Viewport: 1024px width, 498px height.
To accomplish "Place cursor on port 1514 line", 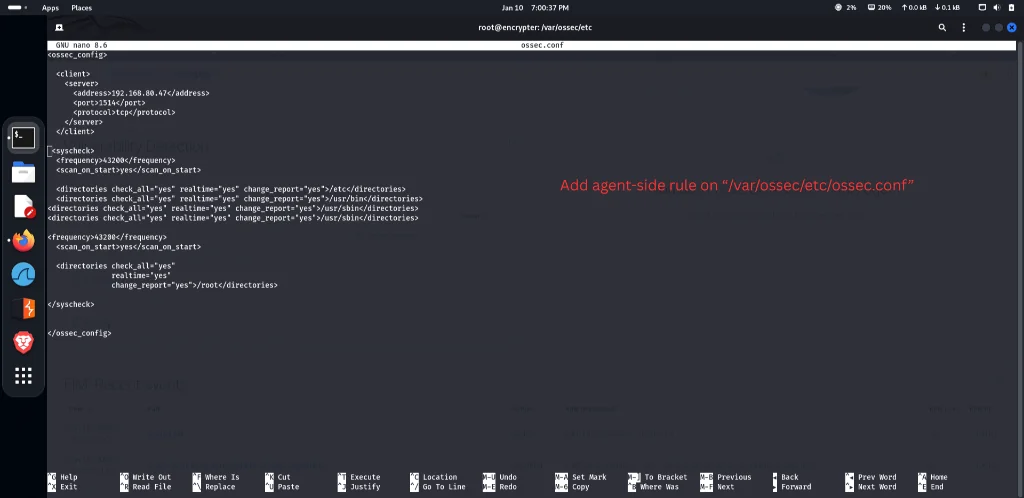I will tap(109, 102).
